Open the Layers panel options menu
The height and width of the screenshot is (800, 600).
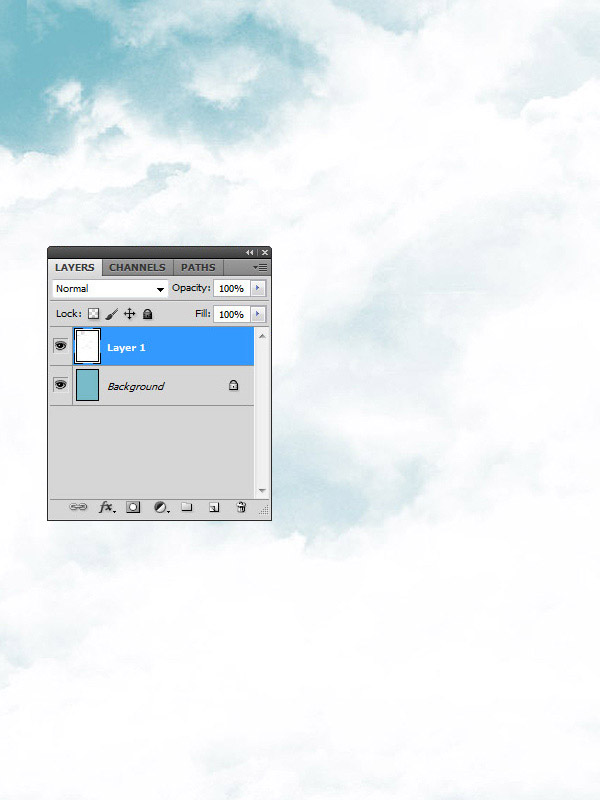click(x=260, y=268)
